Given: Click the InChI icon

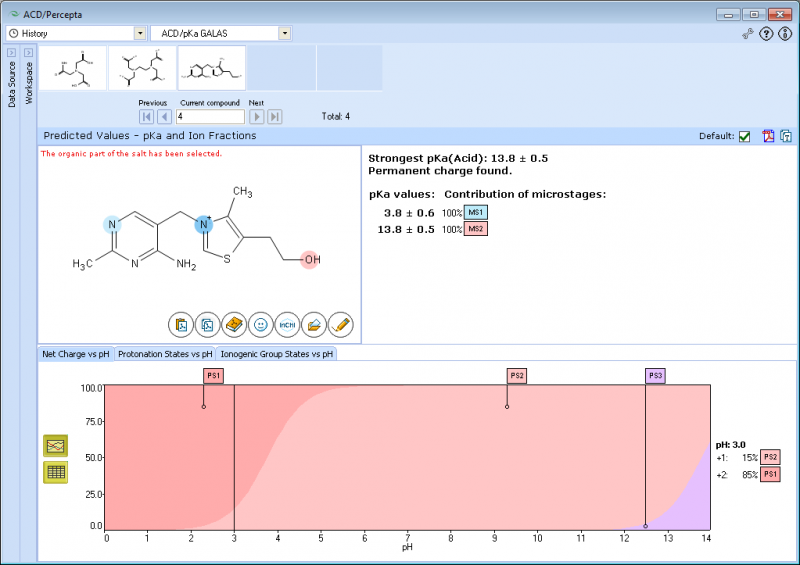Looking at the screenshot, I should 287,325.
